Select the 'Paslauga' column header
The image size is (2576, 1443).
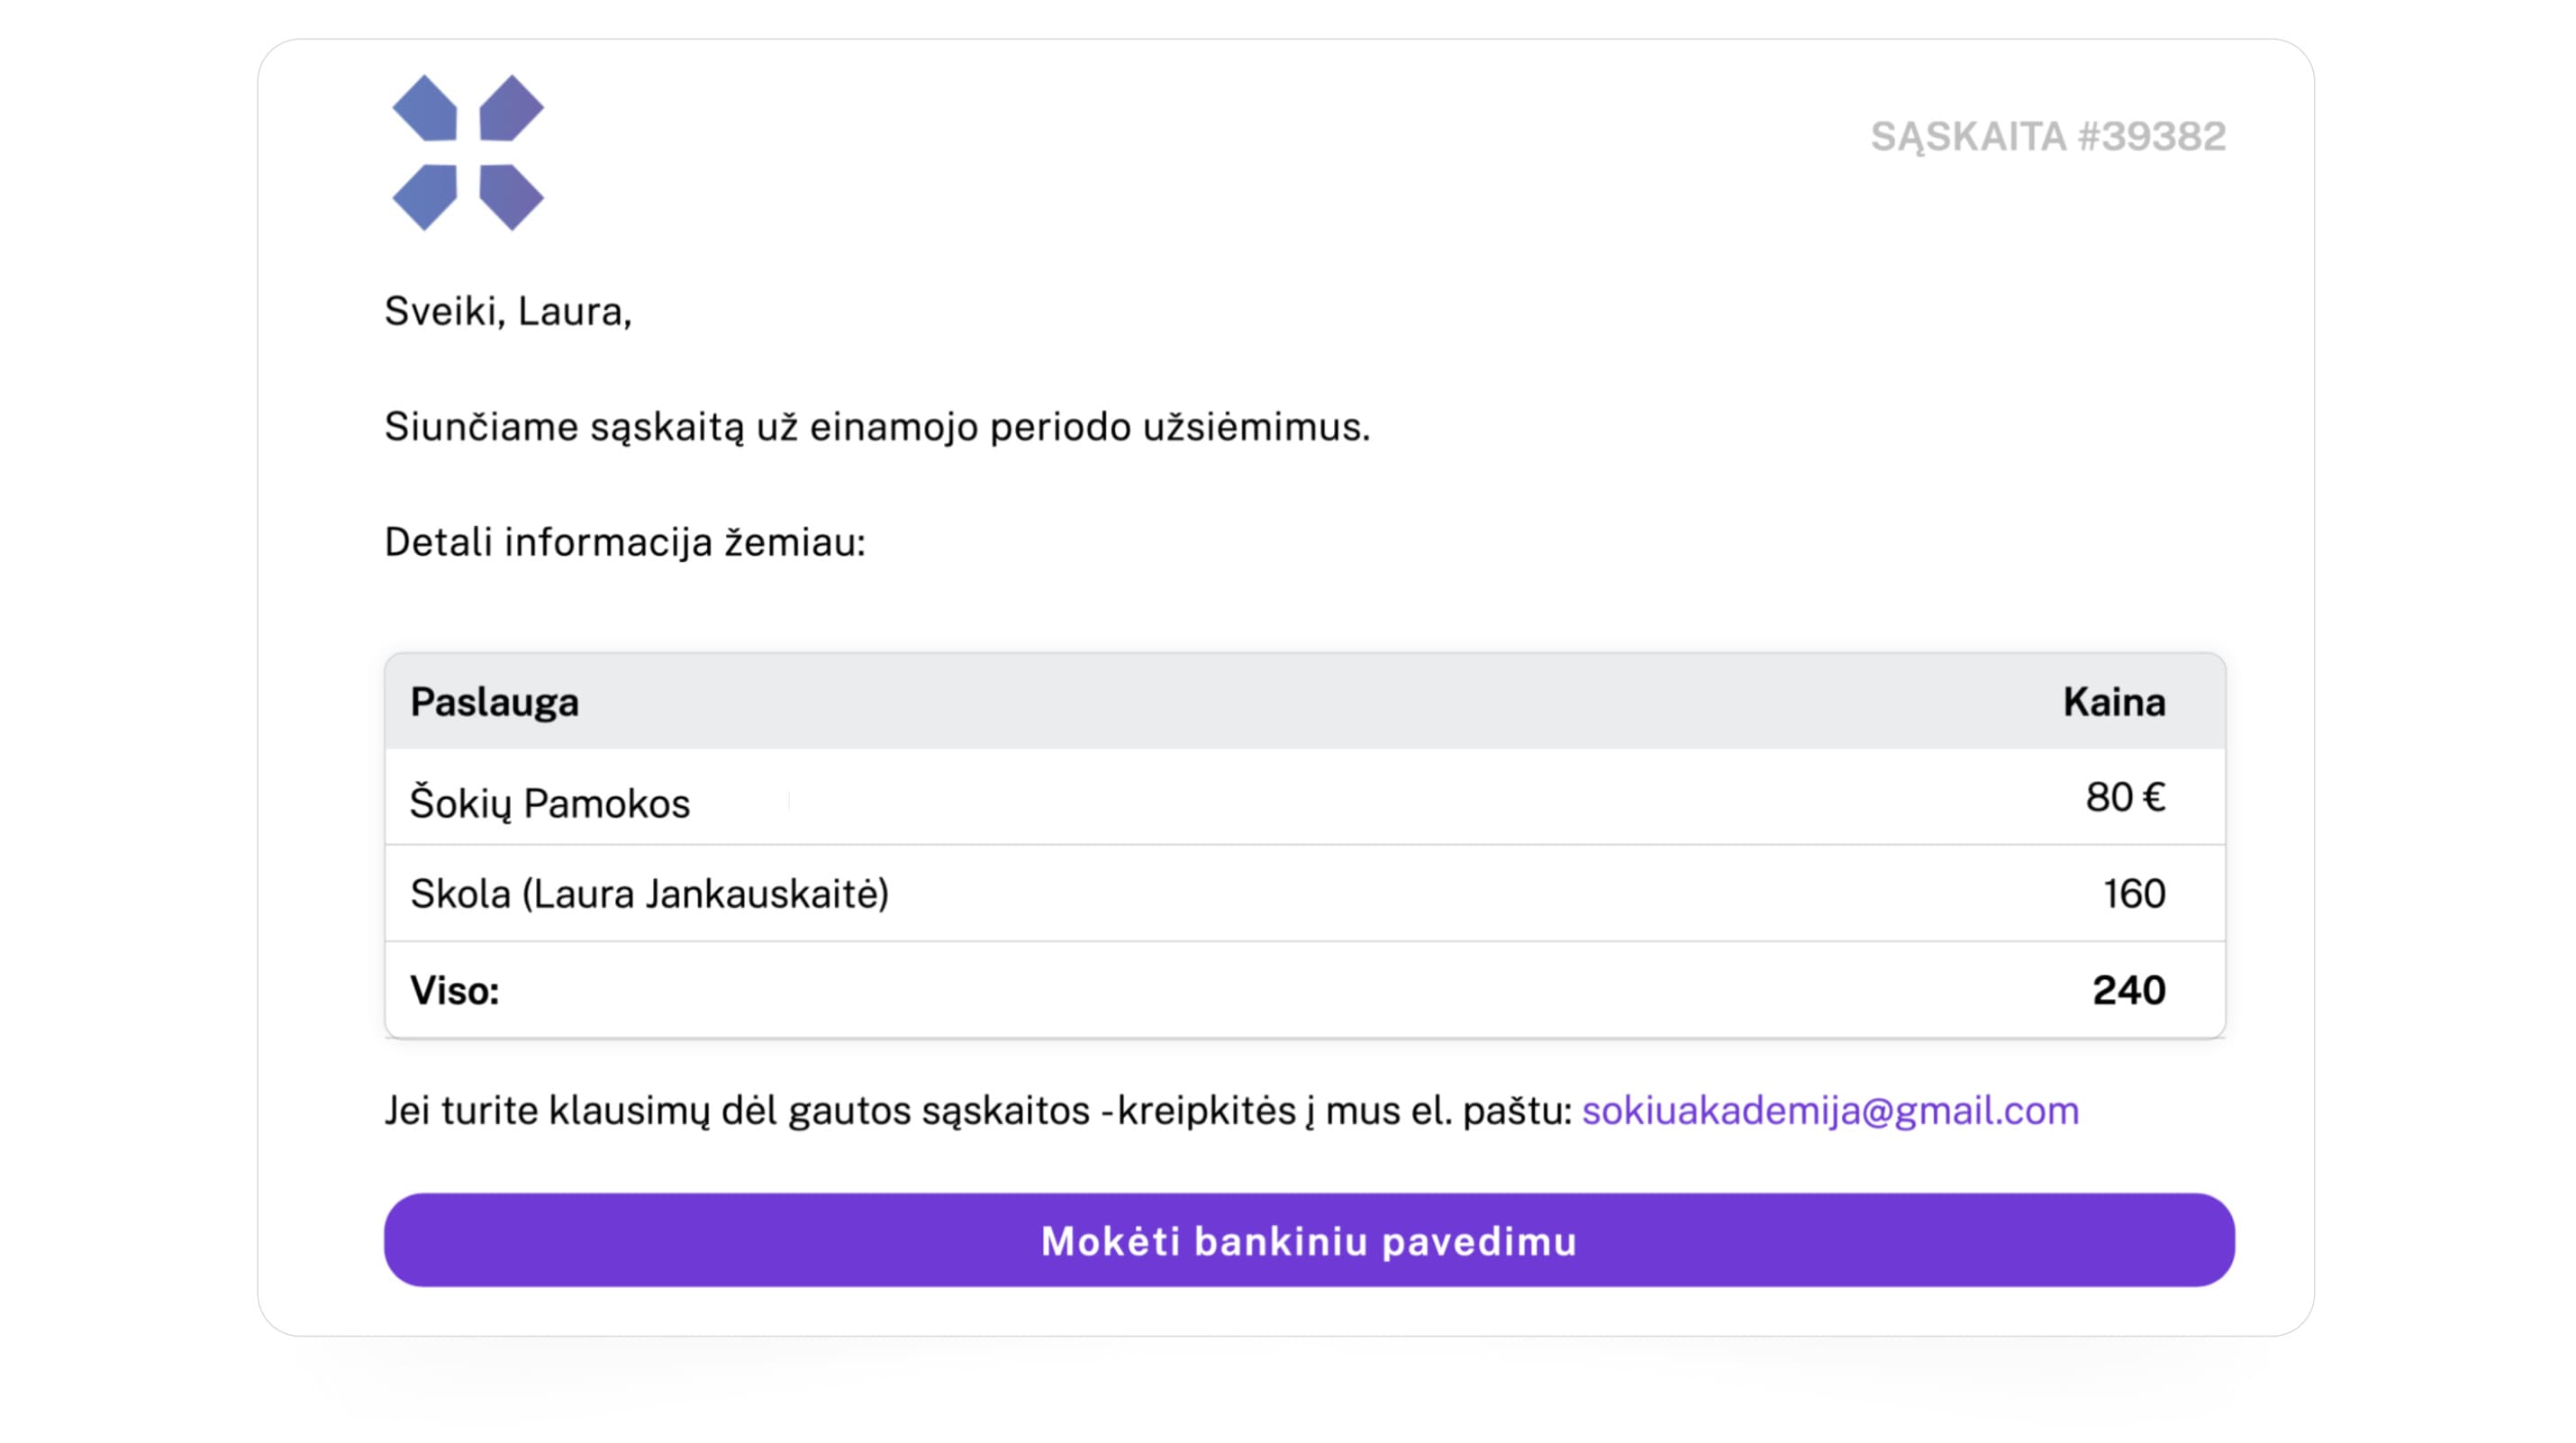point(494,702)
